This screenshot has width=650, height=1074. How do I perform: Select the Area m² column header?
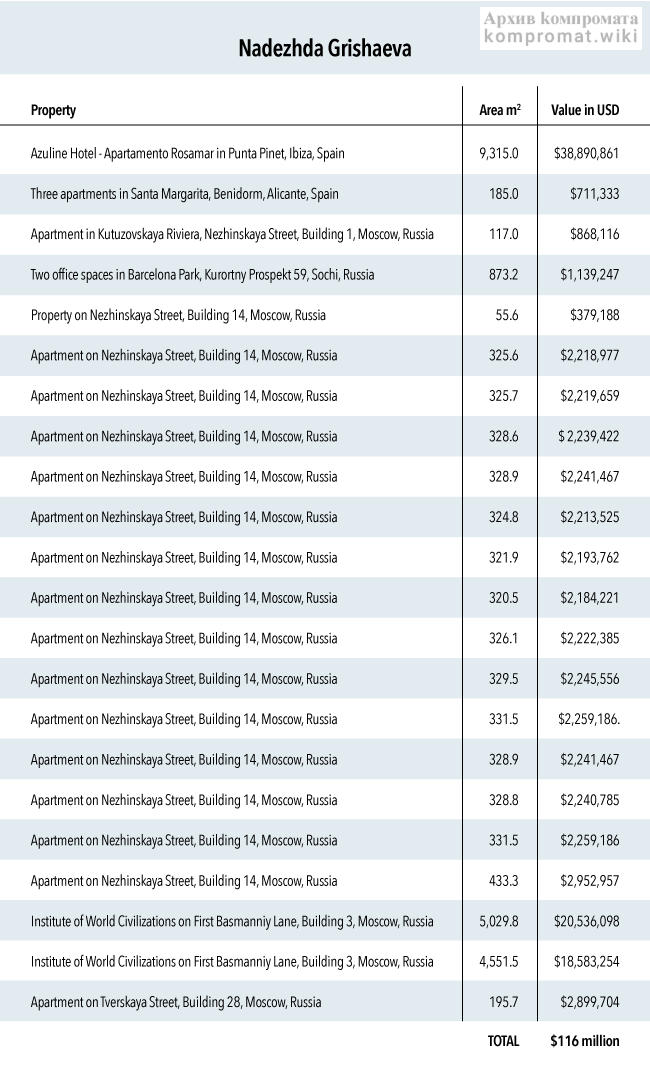(x=500, y=110)
